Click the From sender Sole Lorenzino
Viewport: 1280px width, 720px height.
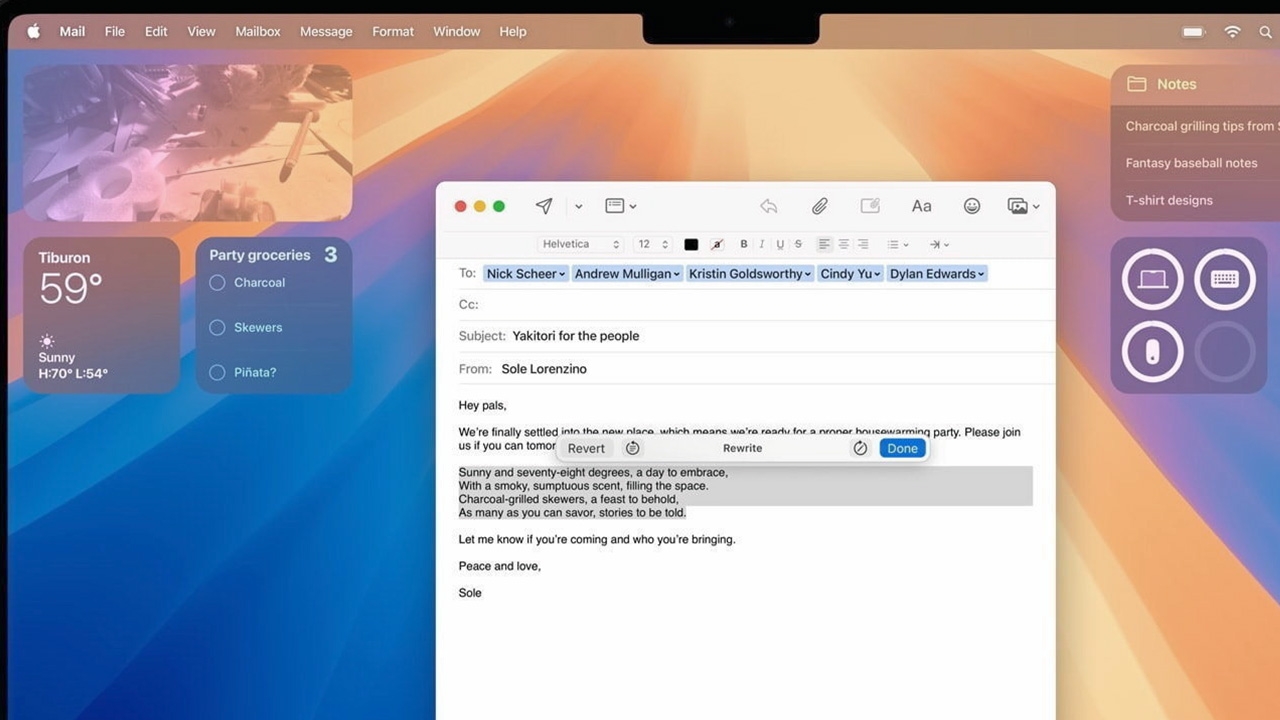544,369
